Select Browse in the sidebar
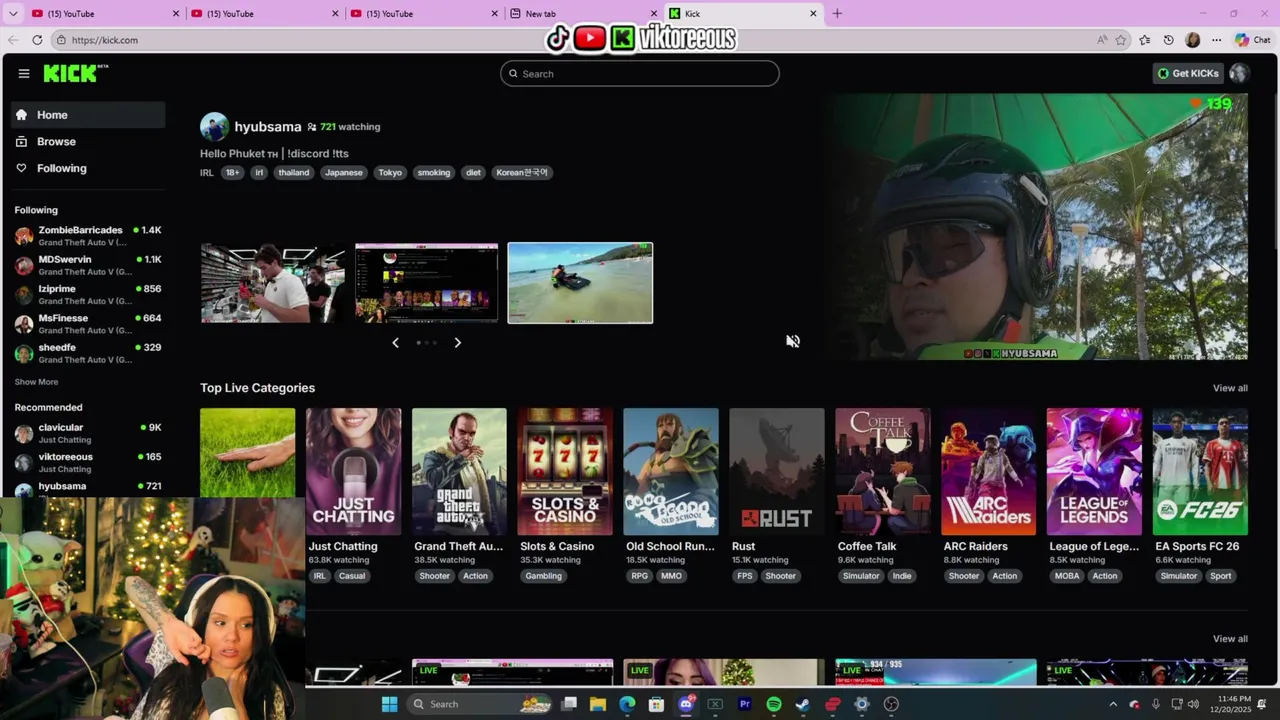The width and height of the screenshot is (1280, 720). [88, 142]
